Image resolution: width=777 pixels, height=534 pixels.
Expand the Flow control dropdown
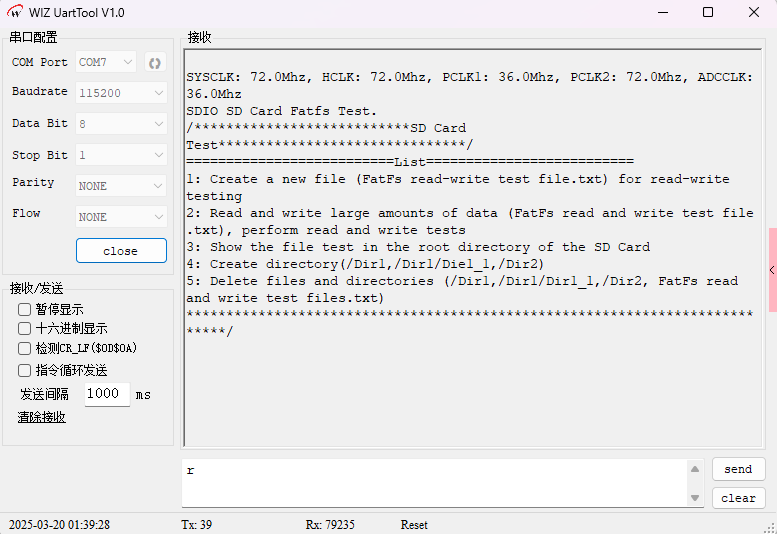121,217
